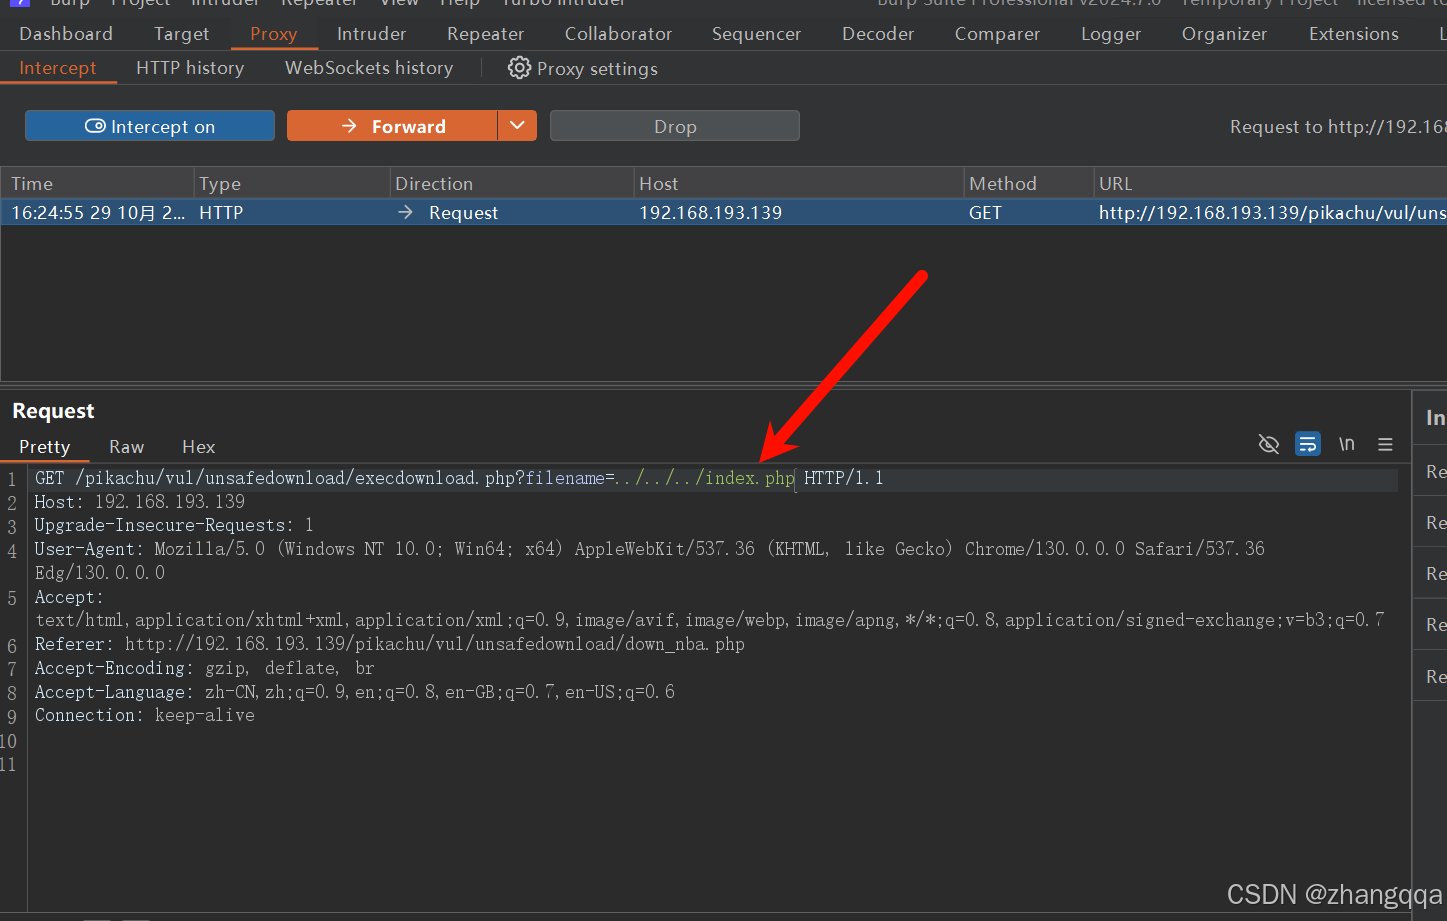Open the Request editor hamburger menu
1447x921 pixels.
click(1385, 444)
